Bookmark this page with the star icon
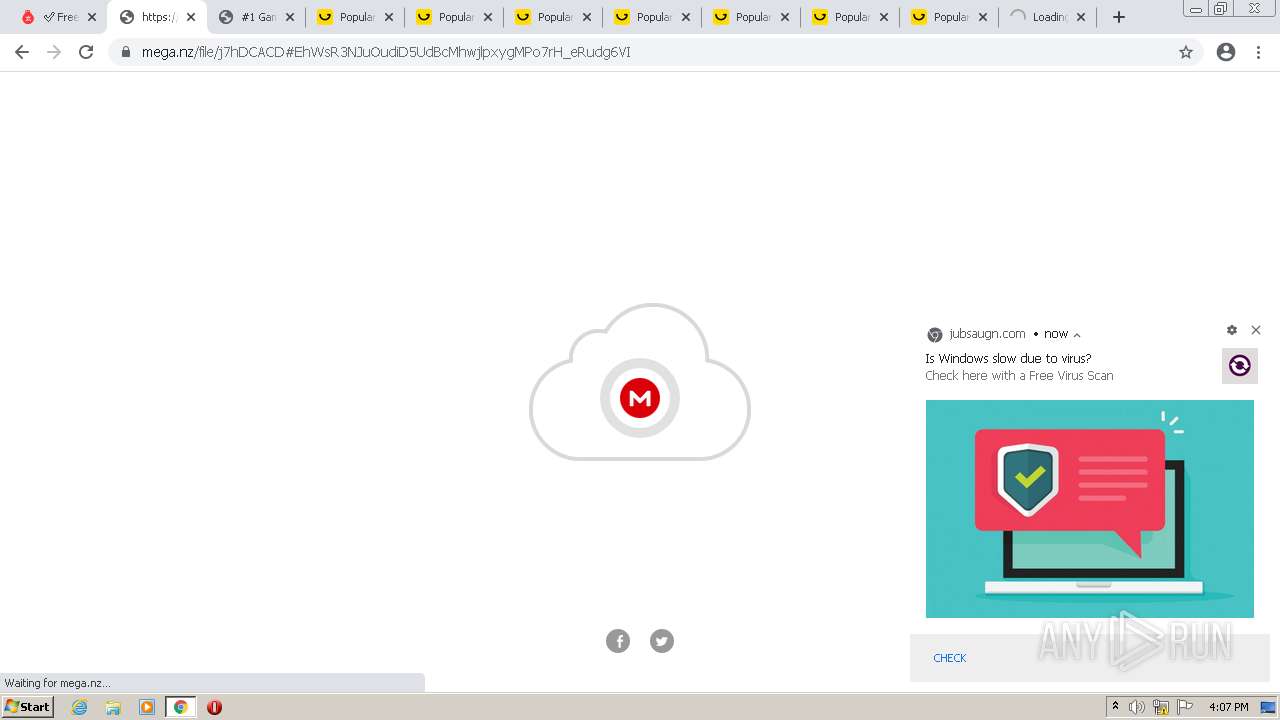Image resolution: width=1280 pixels, height=720 pixels. pos(1186,52)
